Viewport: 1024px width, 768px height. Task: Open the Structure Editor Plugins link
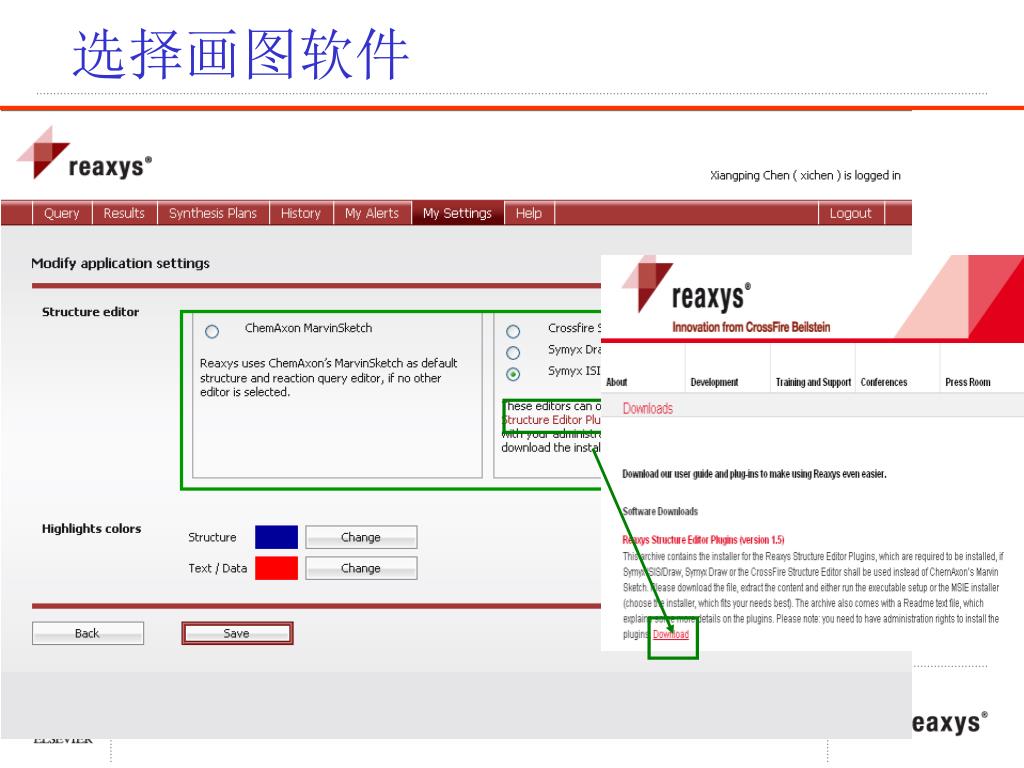tap(551, 420)
